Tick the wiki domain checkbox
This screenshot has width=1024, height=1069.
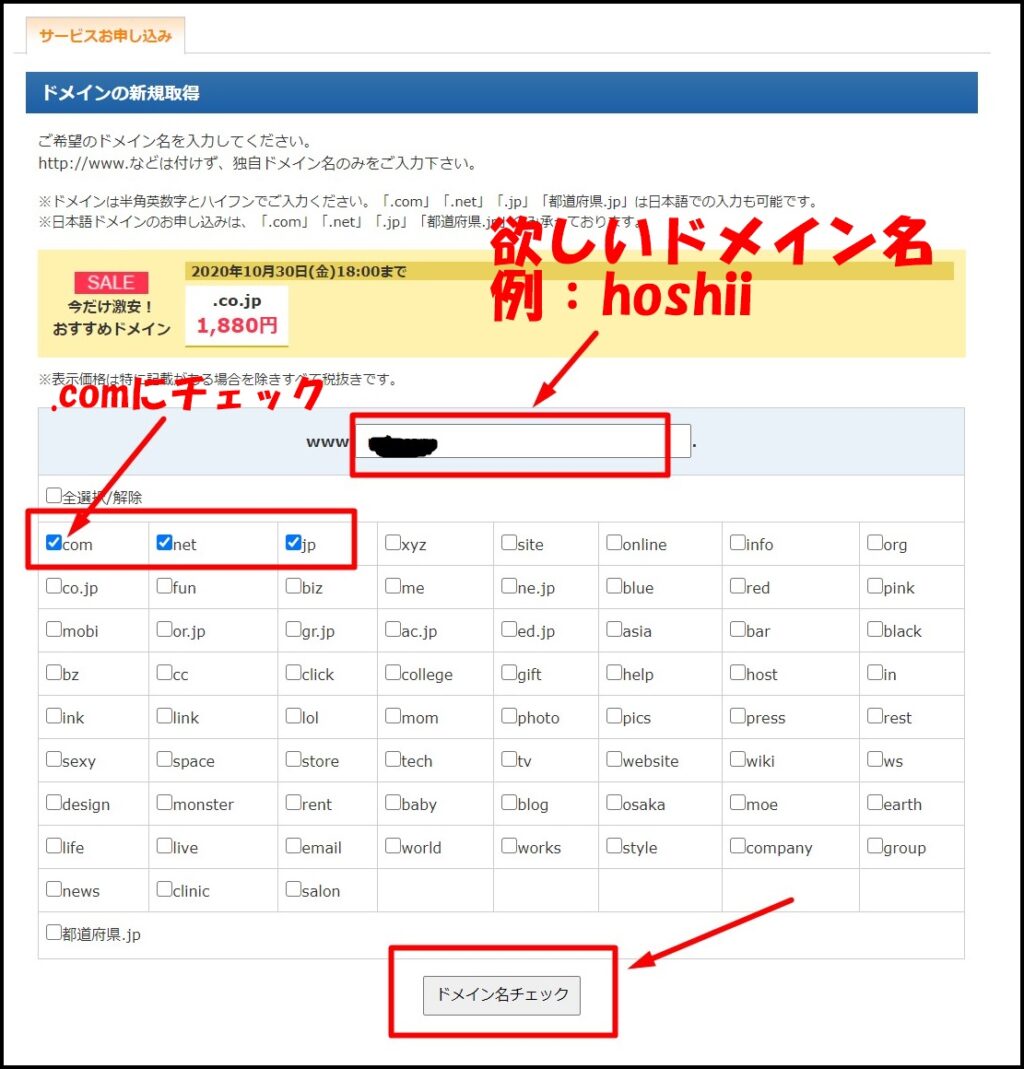738,759
